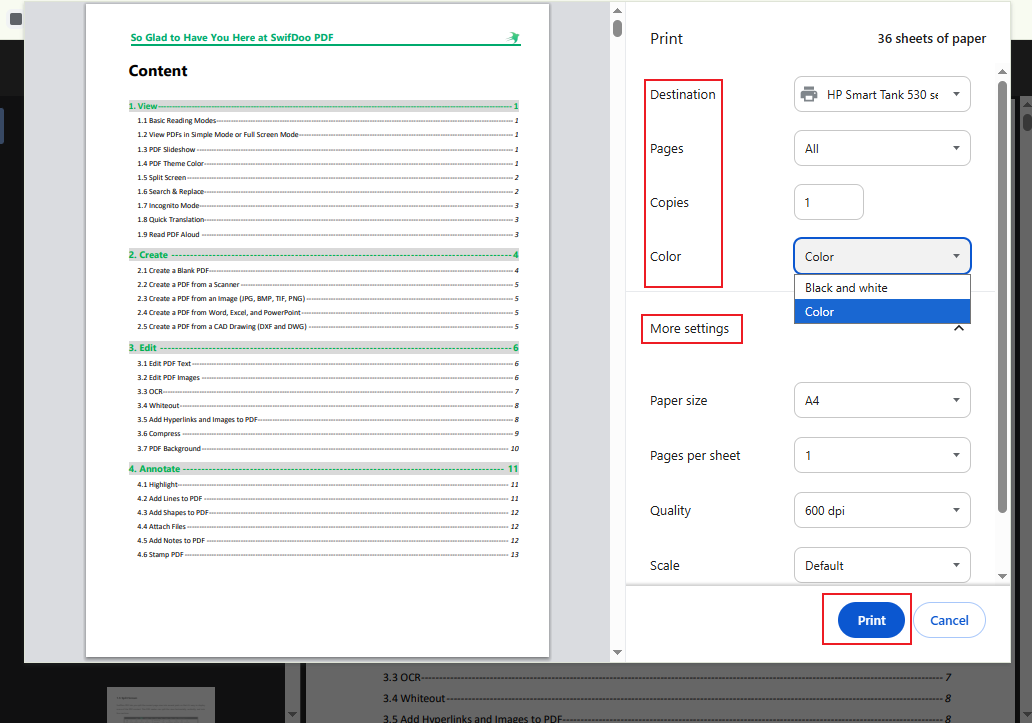
Task: Click the preview scrollbar up arrow
Action: tap(617, 10)
